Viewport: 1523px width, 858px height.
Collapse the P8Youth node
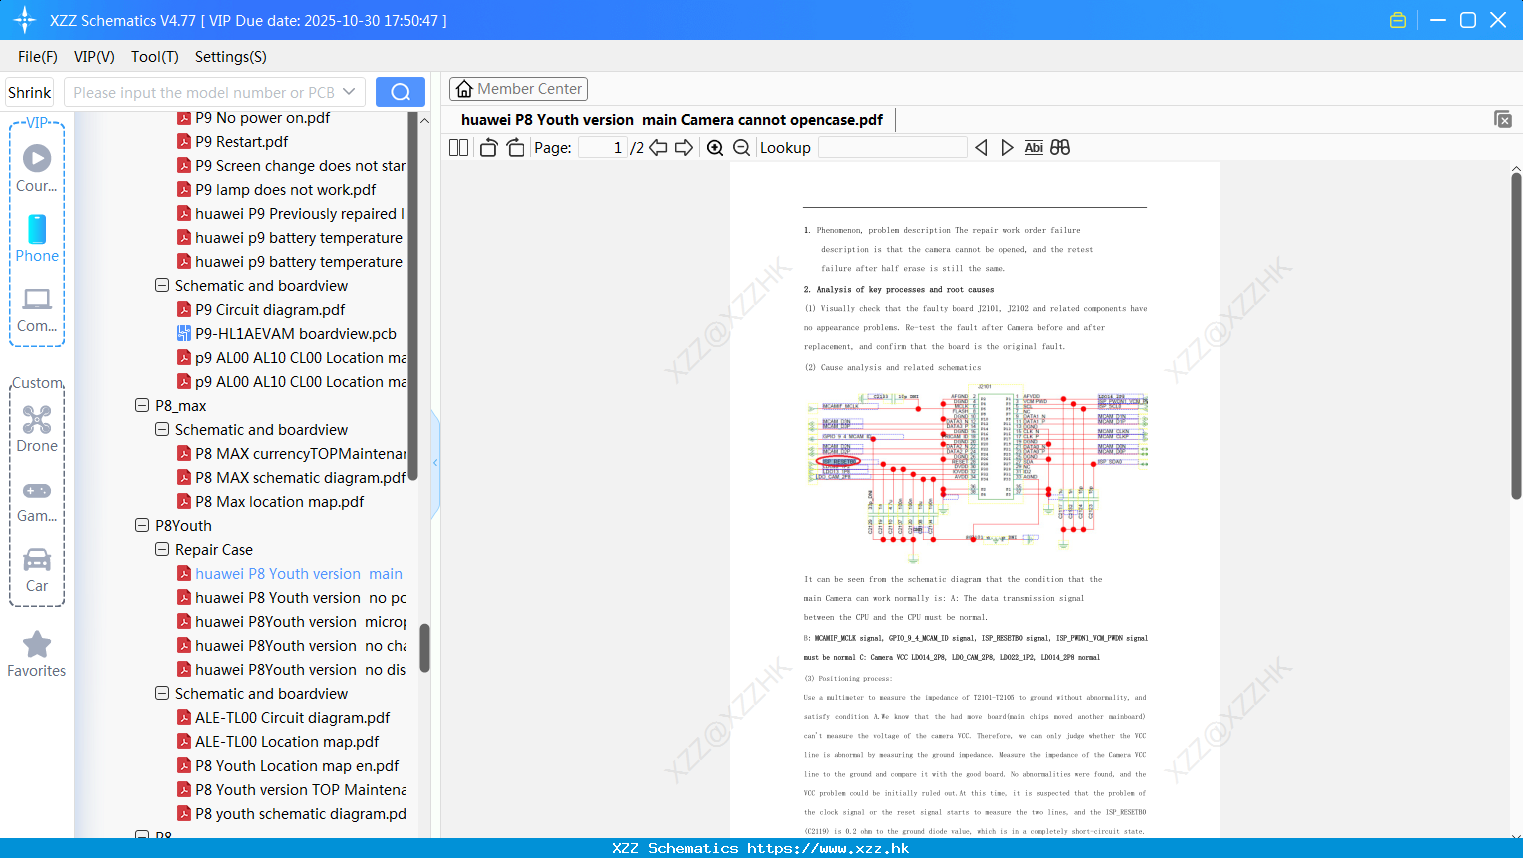pyautogui.click(x=142, y=526)
